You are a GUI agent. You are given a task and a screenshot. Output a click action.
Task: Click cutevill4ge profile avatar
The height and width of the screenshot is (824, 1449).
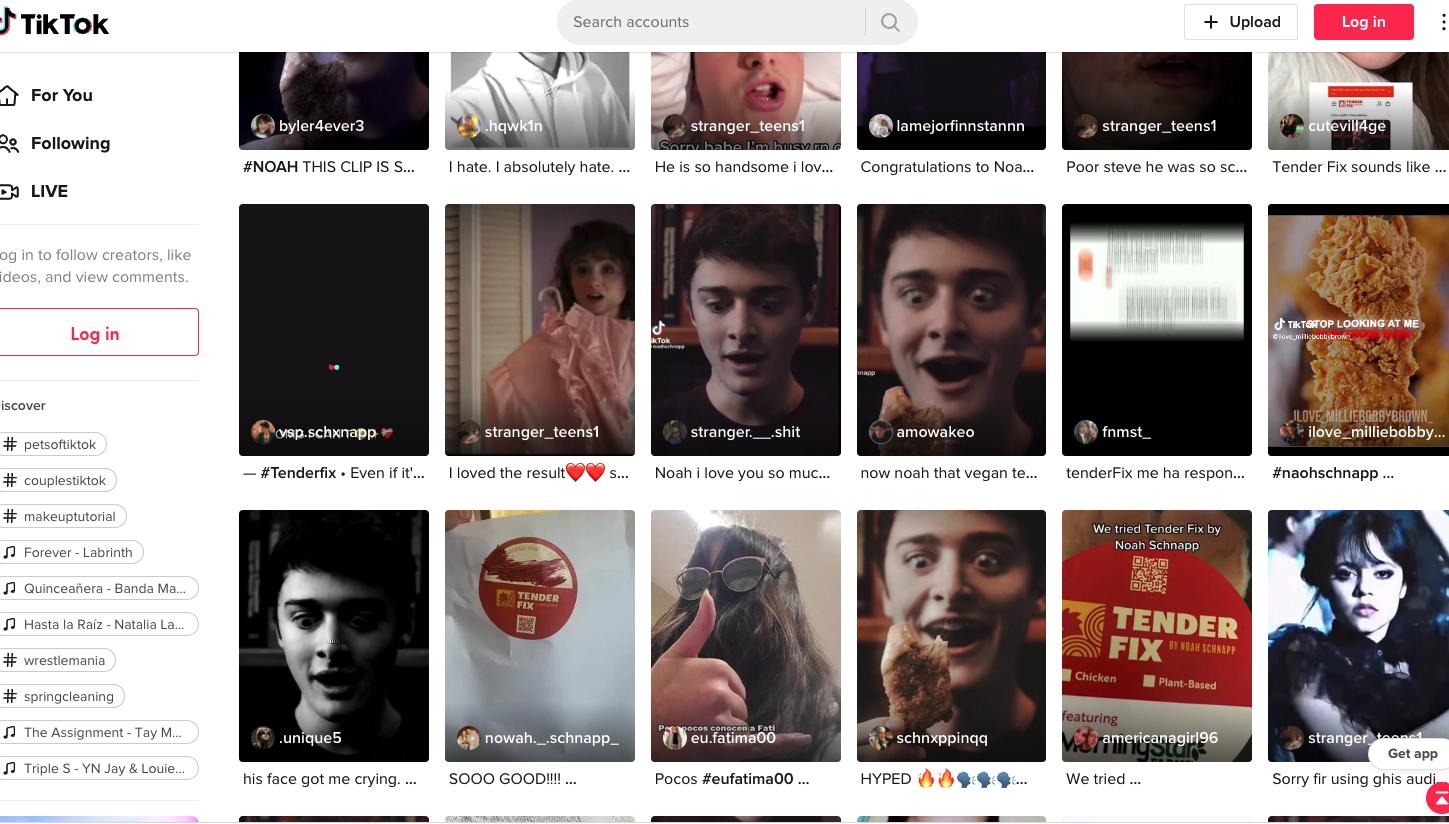(1293, 126)
